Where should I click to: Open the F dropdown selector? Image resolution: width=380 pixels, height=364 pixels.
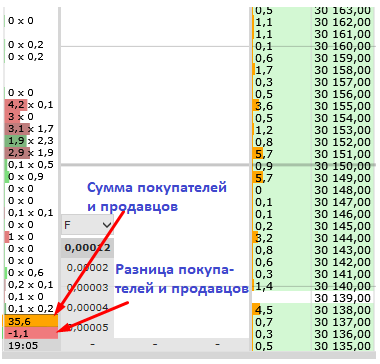pyautogui.click(x=87, y=225)
